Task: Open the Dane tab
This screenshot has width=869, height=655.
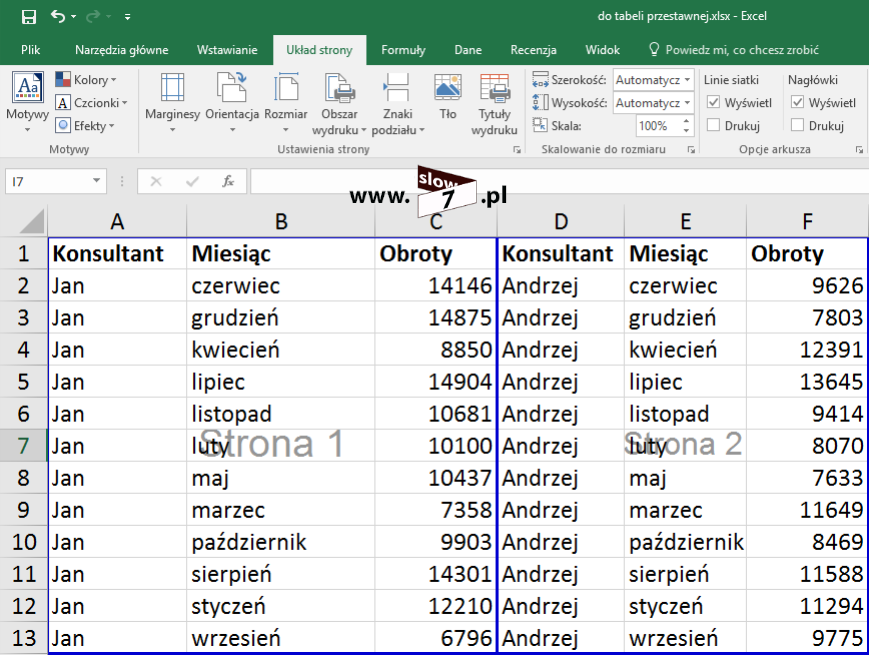Action: [468, 50]
